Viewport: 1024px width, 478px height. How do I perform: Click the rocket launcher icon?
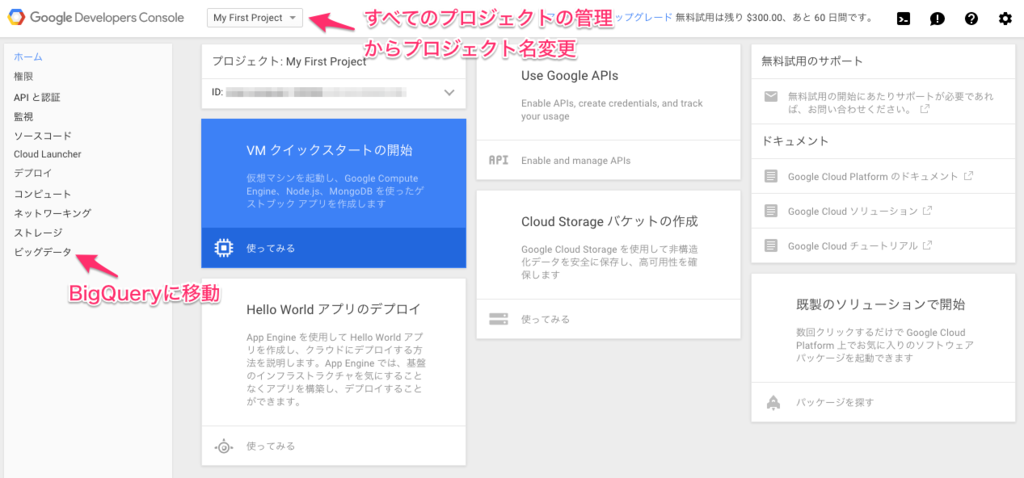click(x=772, y=402)
